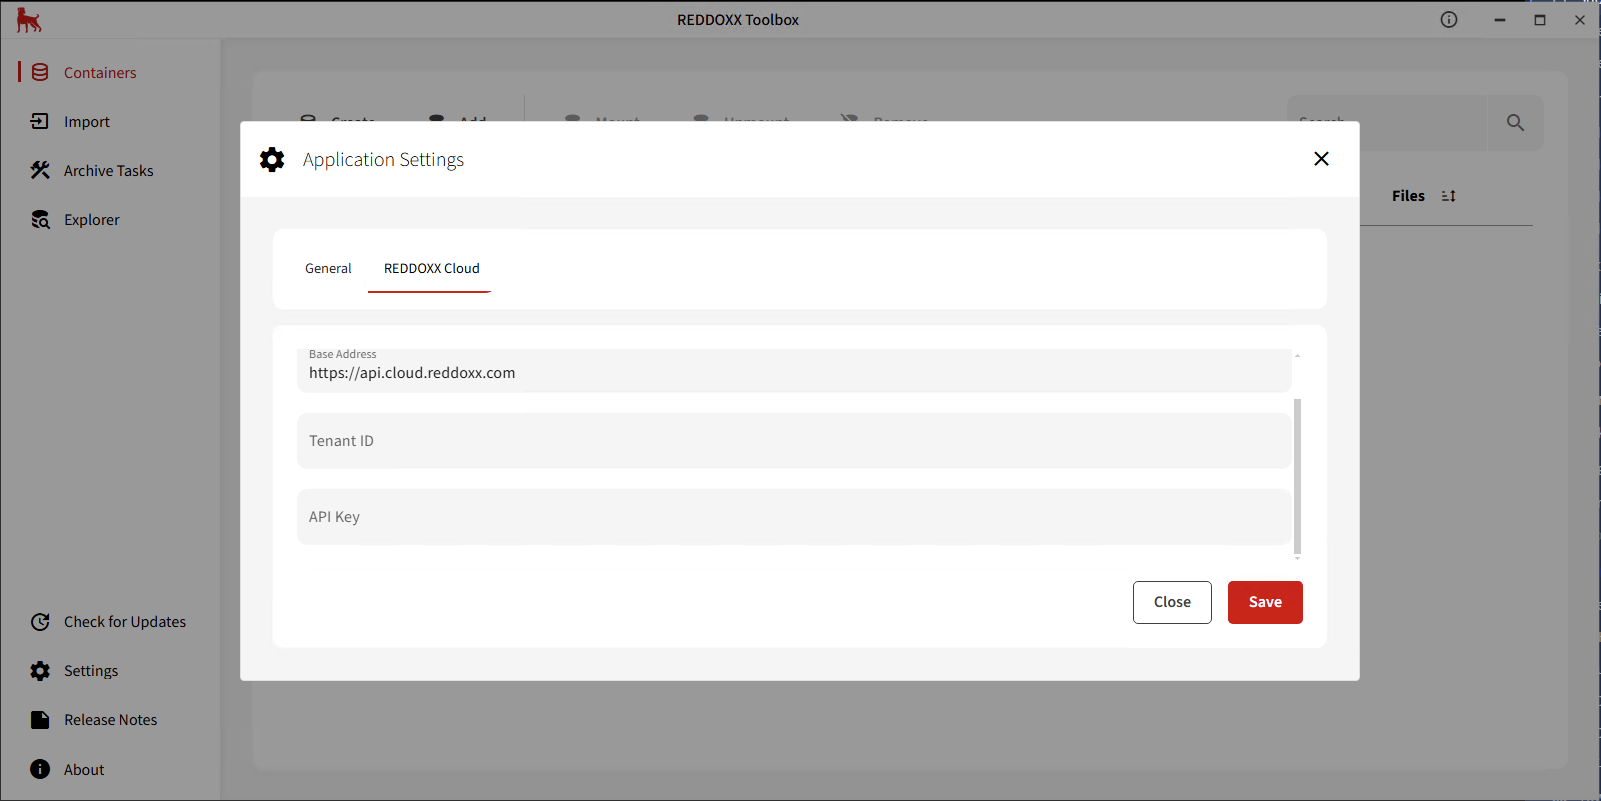
Task: Close the REDDOXX Toolbox window
Action: 1580,20
